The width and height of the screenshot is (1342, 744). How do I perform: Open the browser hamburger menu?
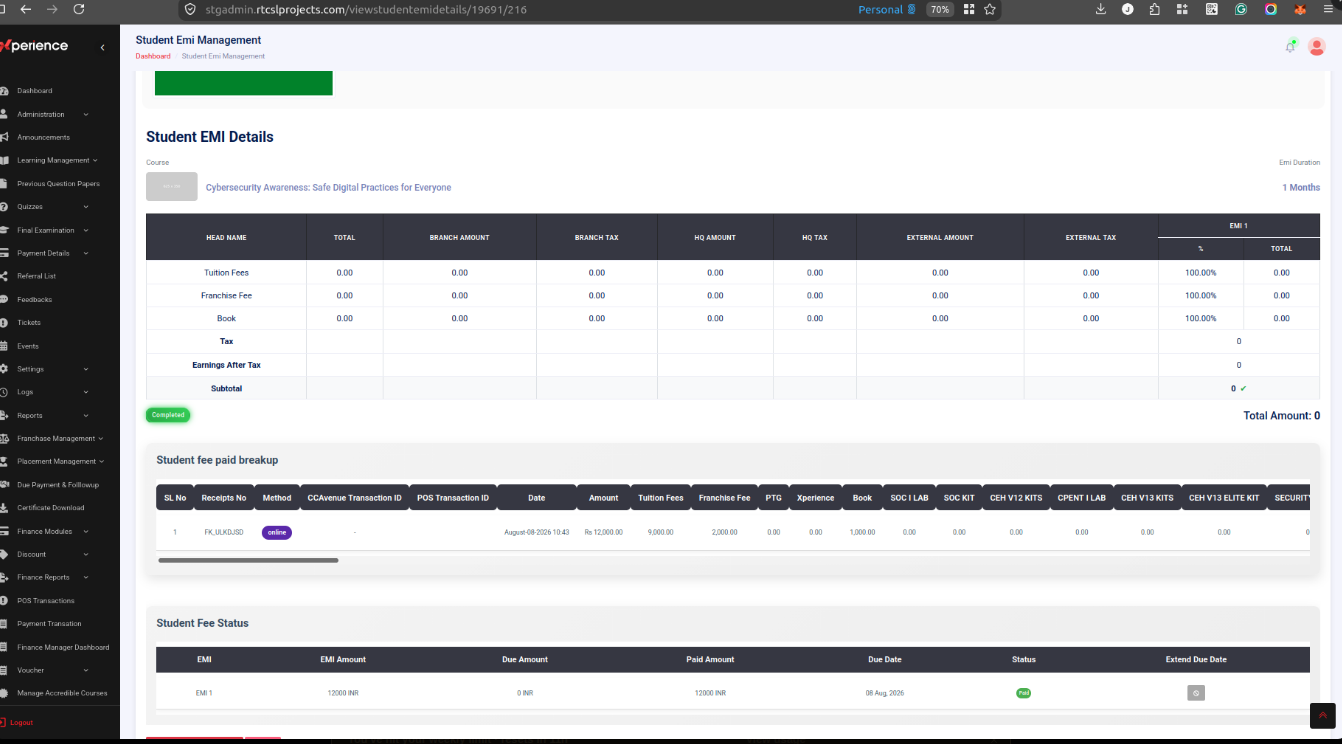1328,9
